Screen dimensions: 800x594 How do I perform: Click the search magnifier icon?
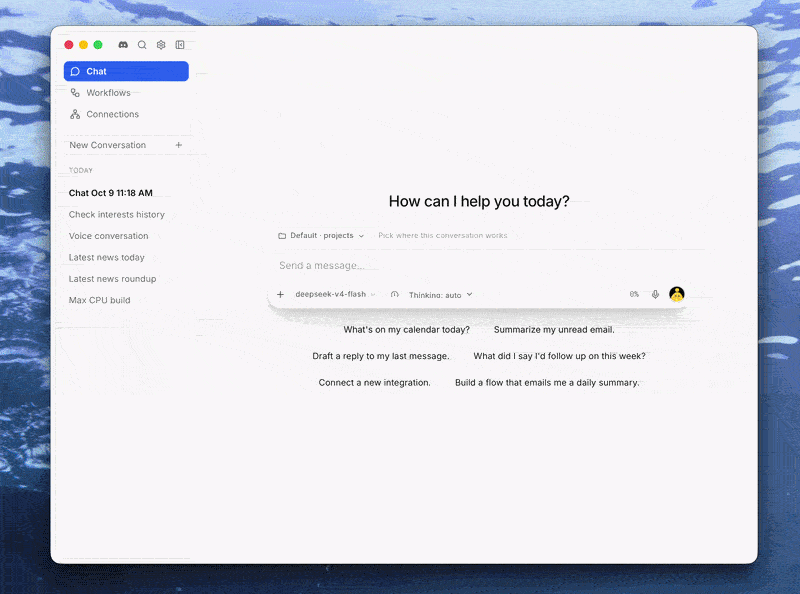[142, 45]
